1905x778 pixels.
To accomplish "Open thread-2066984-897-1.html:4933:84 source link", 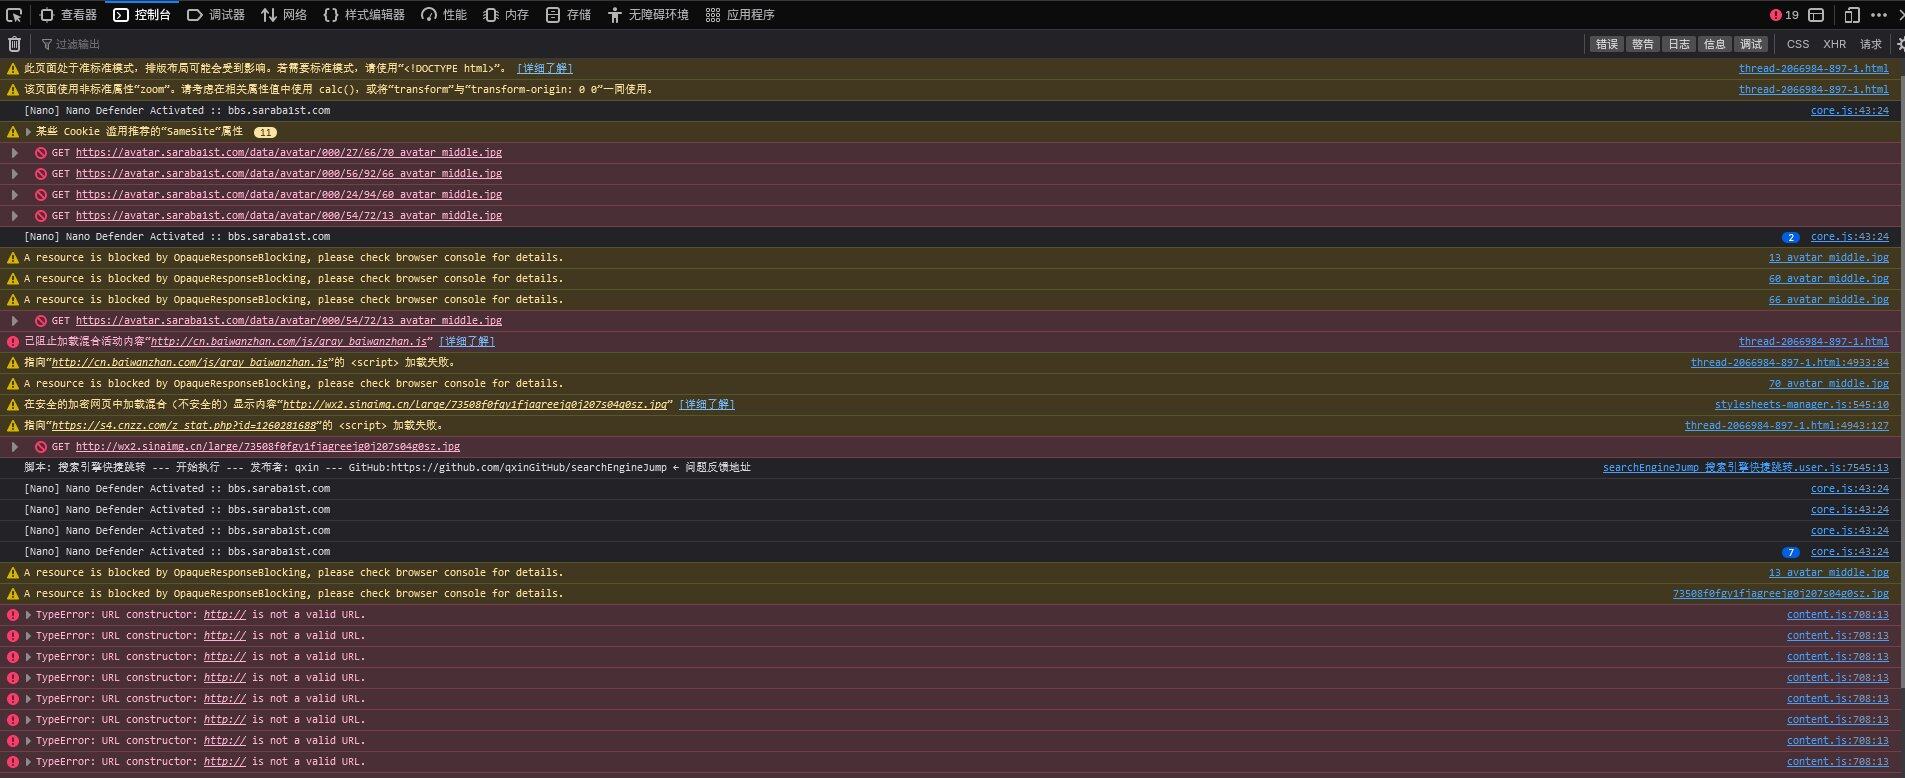I will [1790, 363].
